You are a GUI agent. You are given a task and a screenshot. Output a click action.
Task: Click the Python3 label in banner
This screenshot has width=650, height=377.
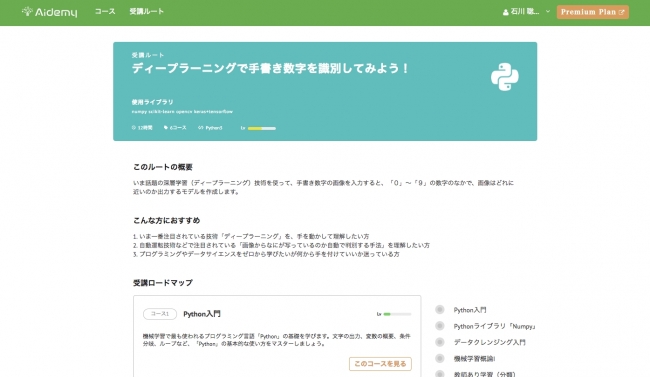[x=214, y=128]
